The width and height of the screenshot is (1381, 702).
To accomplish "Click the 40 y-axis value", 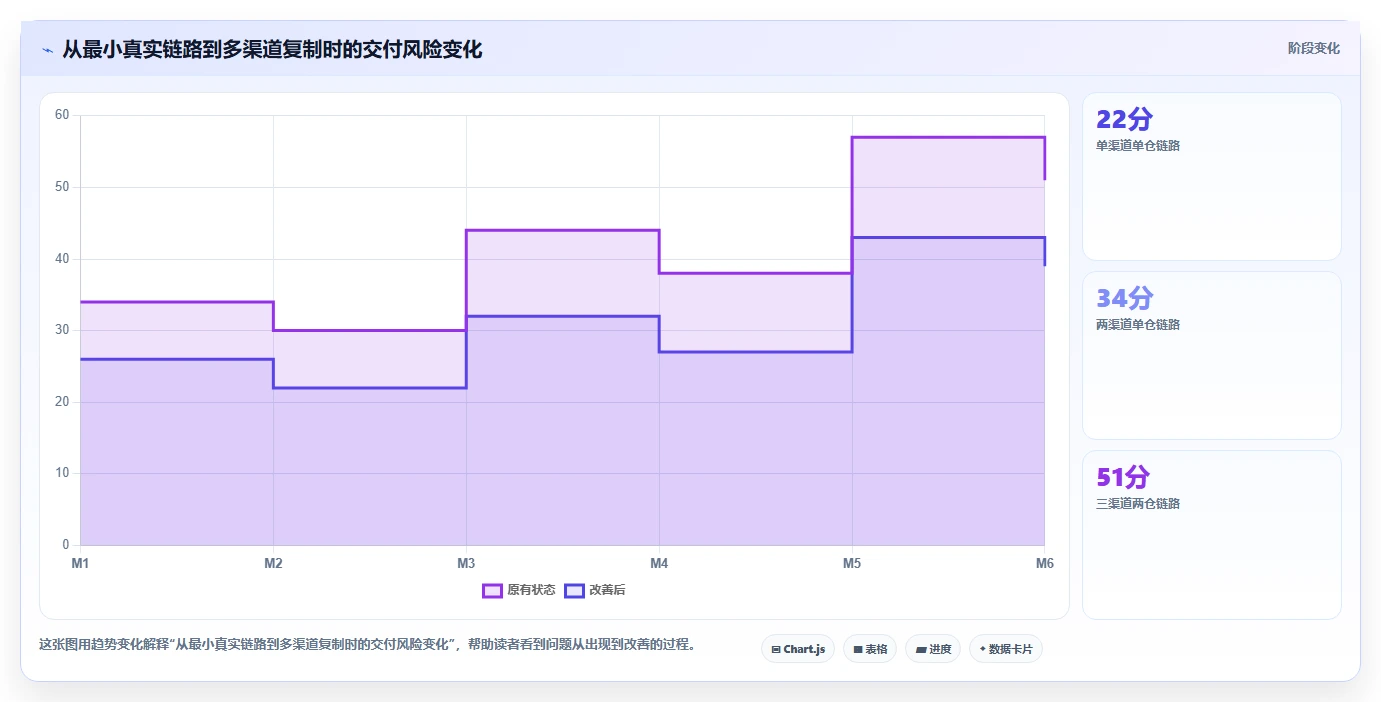I will click(62, 259).
